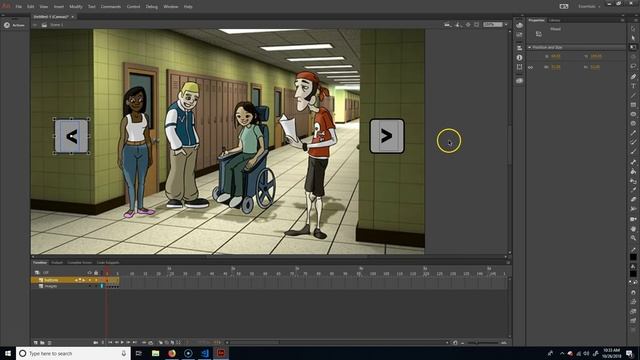Toggle lock on the images layer
Image resolution: width=640 pixels, height=360 pixels.
(96, 286)
